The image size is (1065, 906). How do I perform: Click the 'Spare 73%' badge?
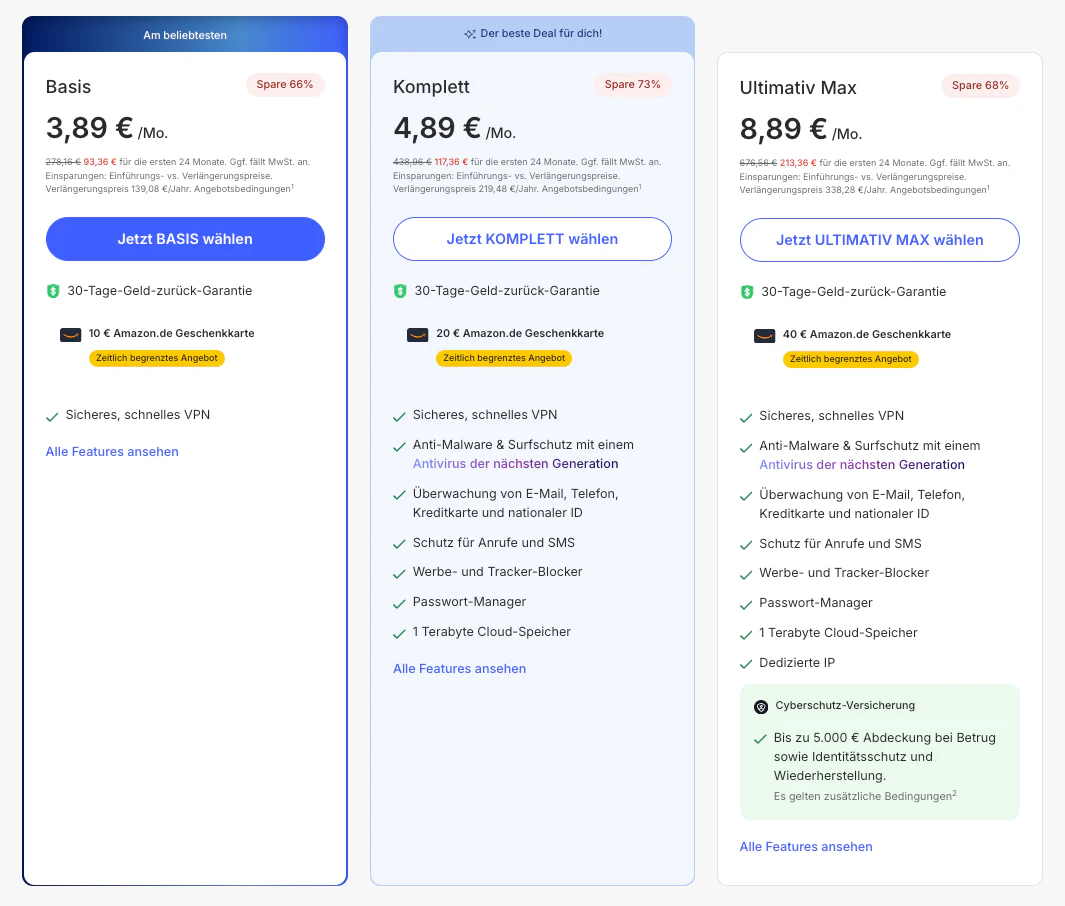pyautogui.click(x=633, y=85)
